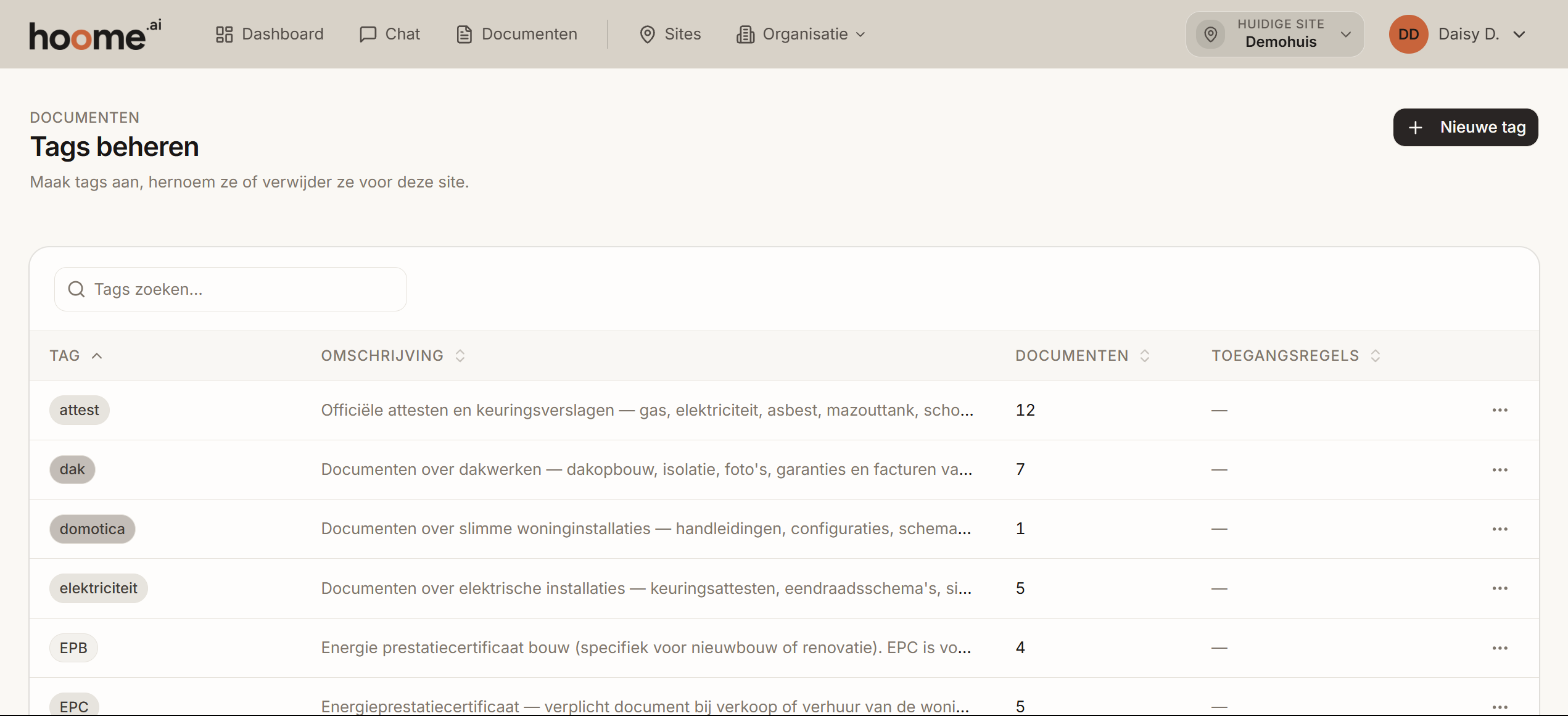The height and width of the screenshot is (716, 1568).
Task: Sort by the TAG column
Action: pos(76,356)
